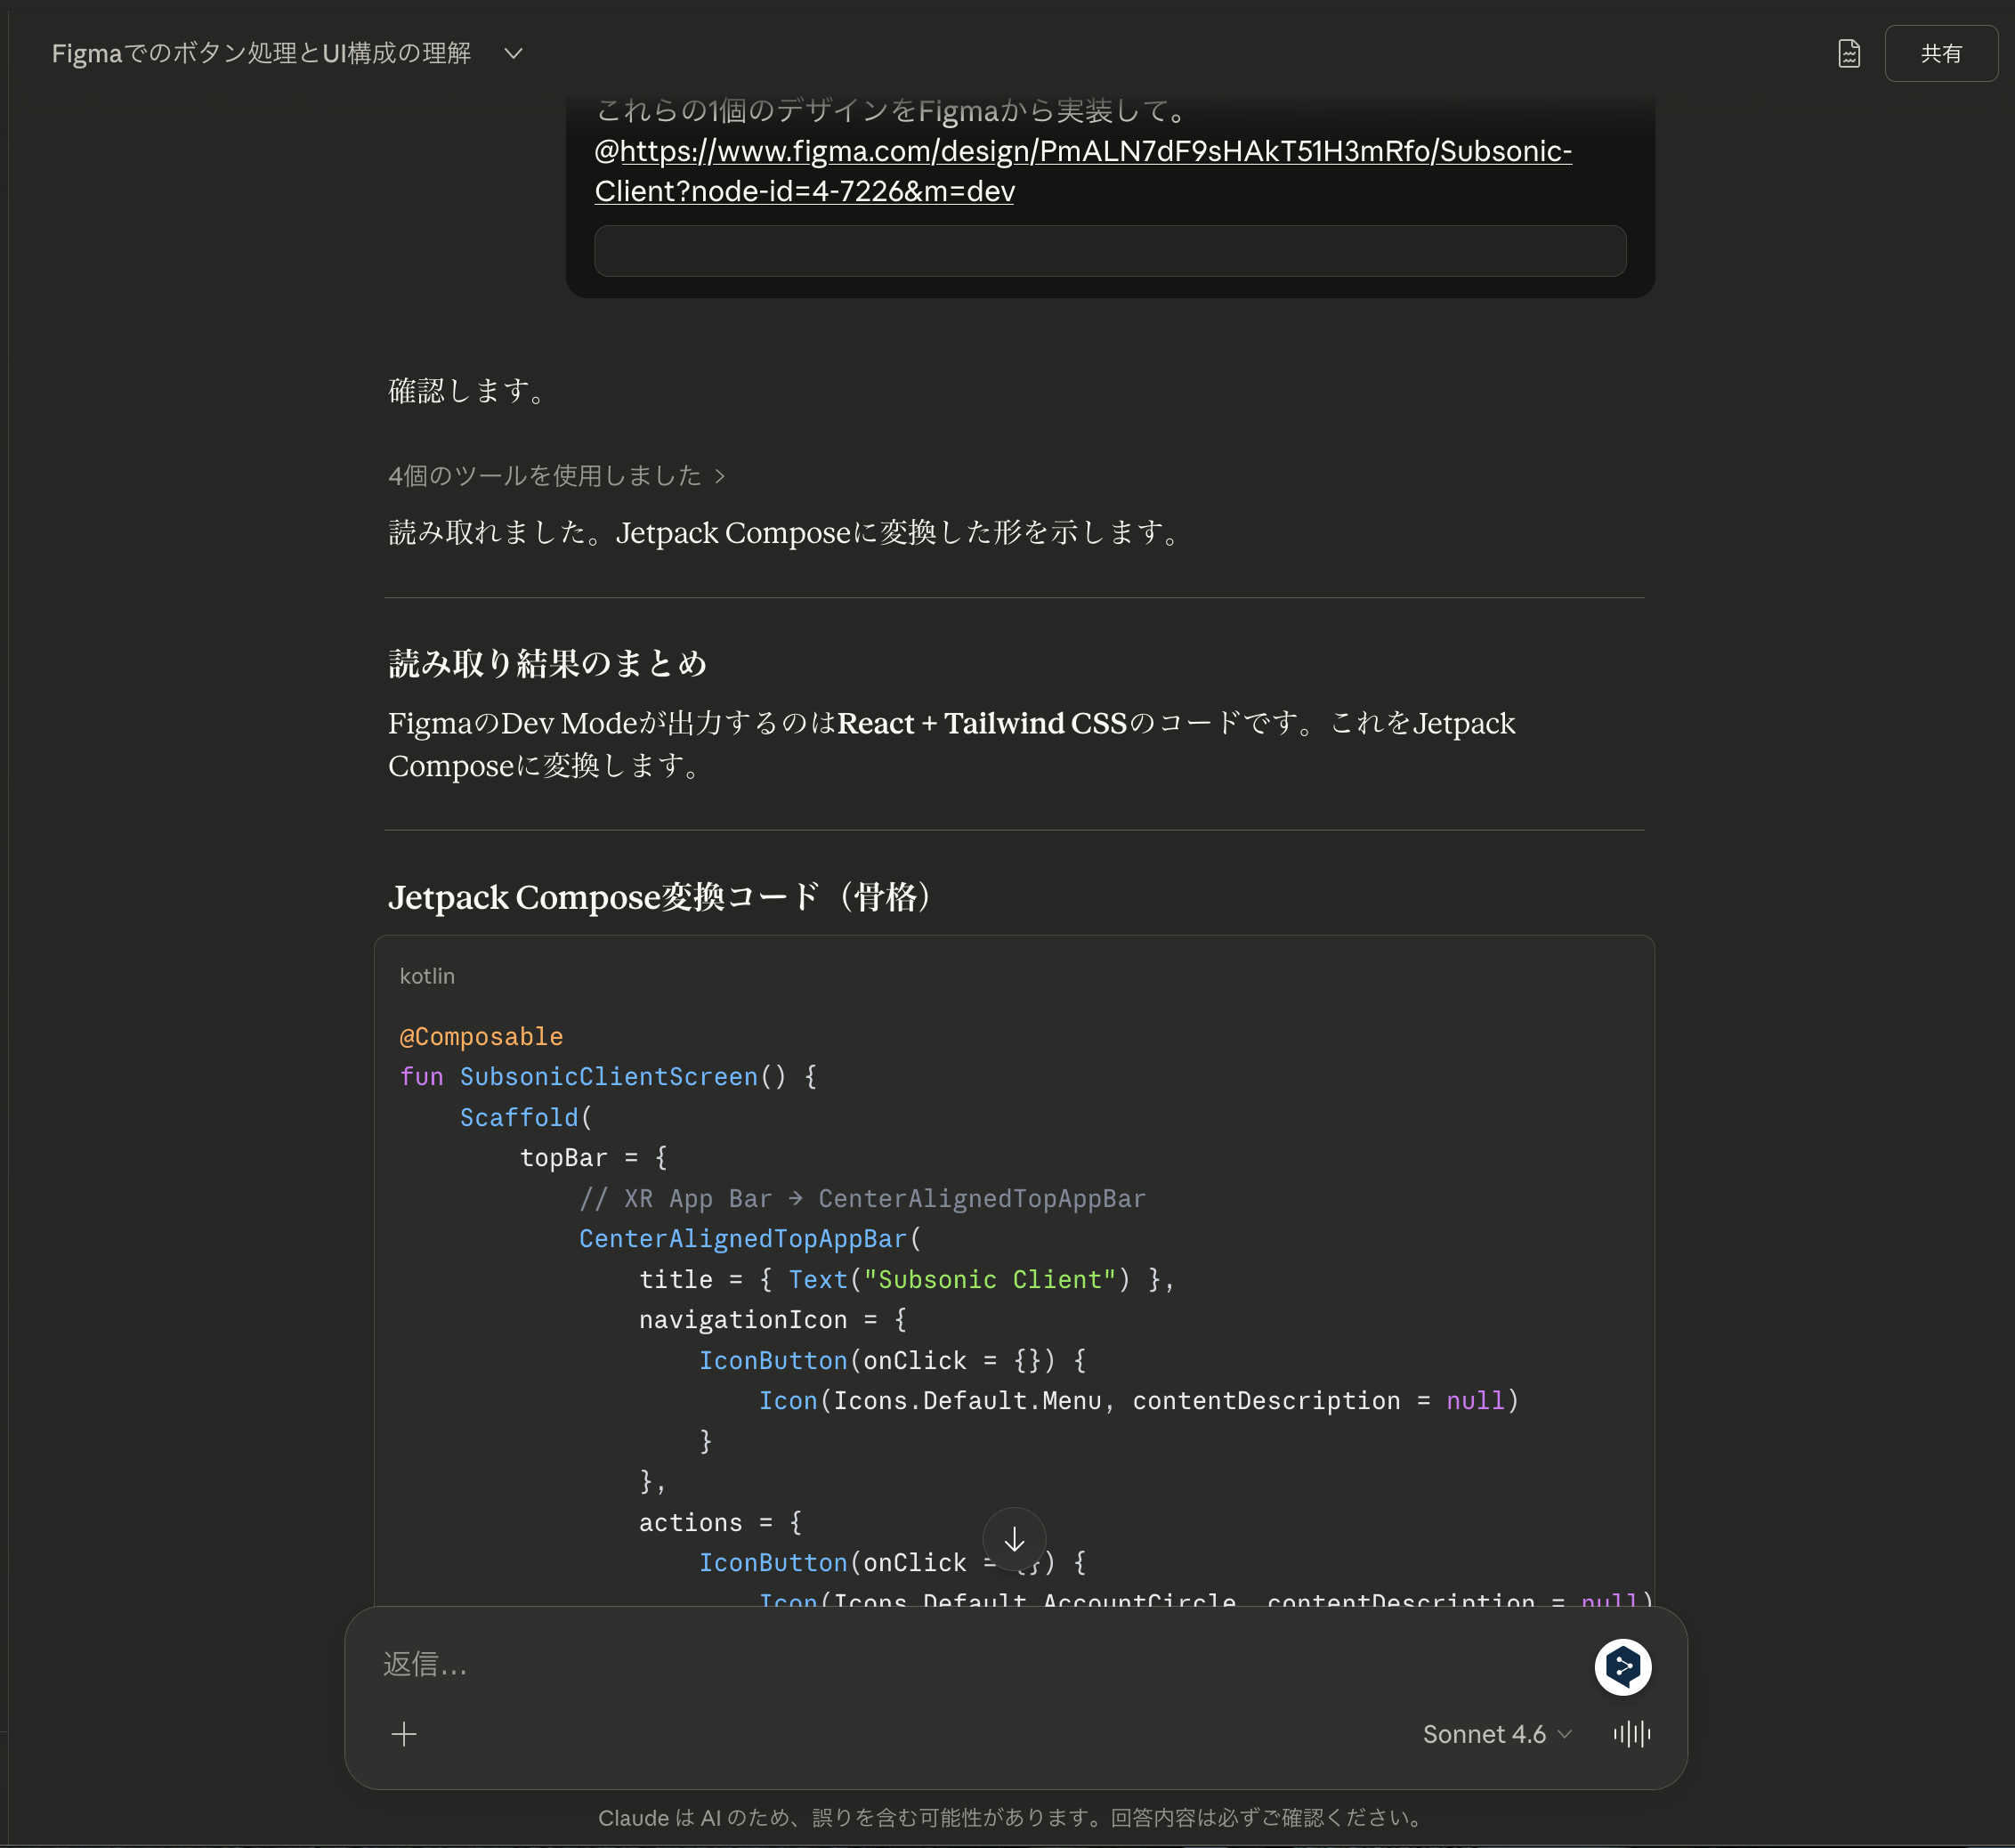This screenshot has height=1848, width=2015.
Task: Click the plus attachment icon
Action: tap(404, 1734)
